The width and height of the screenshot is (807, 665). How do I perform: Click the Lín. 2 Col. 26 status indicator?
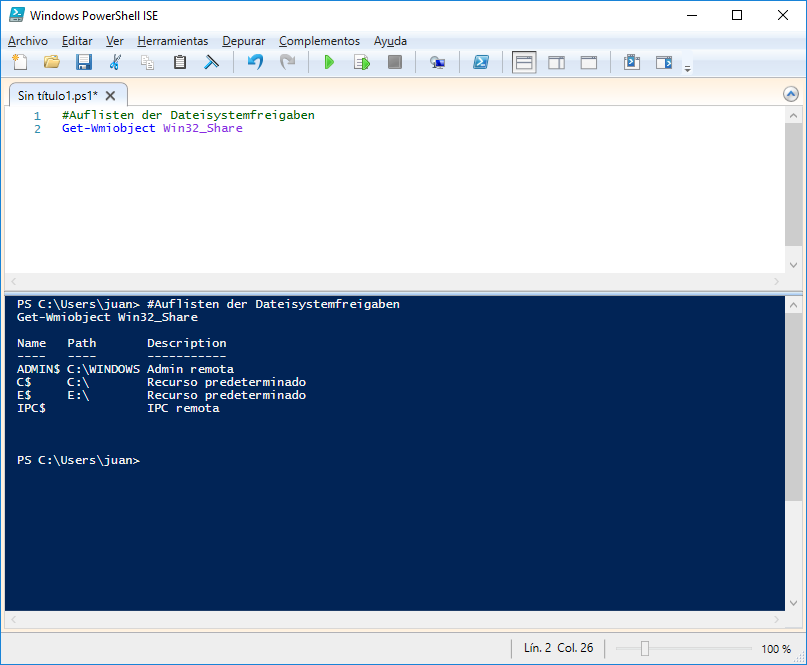pos(558,648)
